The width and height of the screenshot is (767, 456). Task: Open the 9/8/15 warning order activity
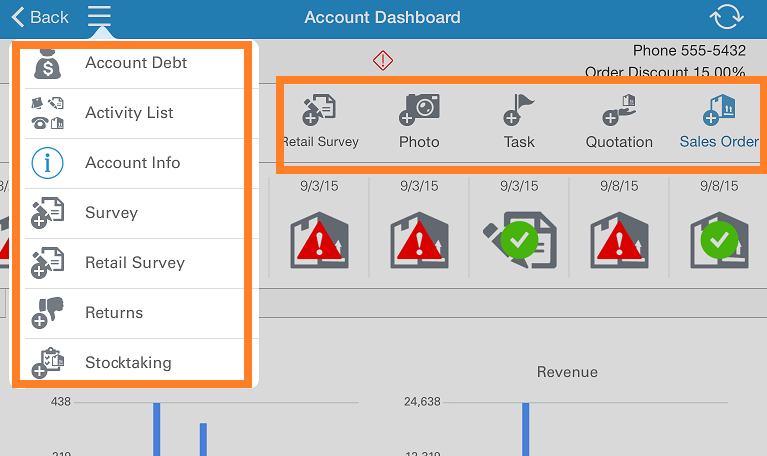pos(619,240)
